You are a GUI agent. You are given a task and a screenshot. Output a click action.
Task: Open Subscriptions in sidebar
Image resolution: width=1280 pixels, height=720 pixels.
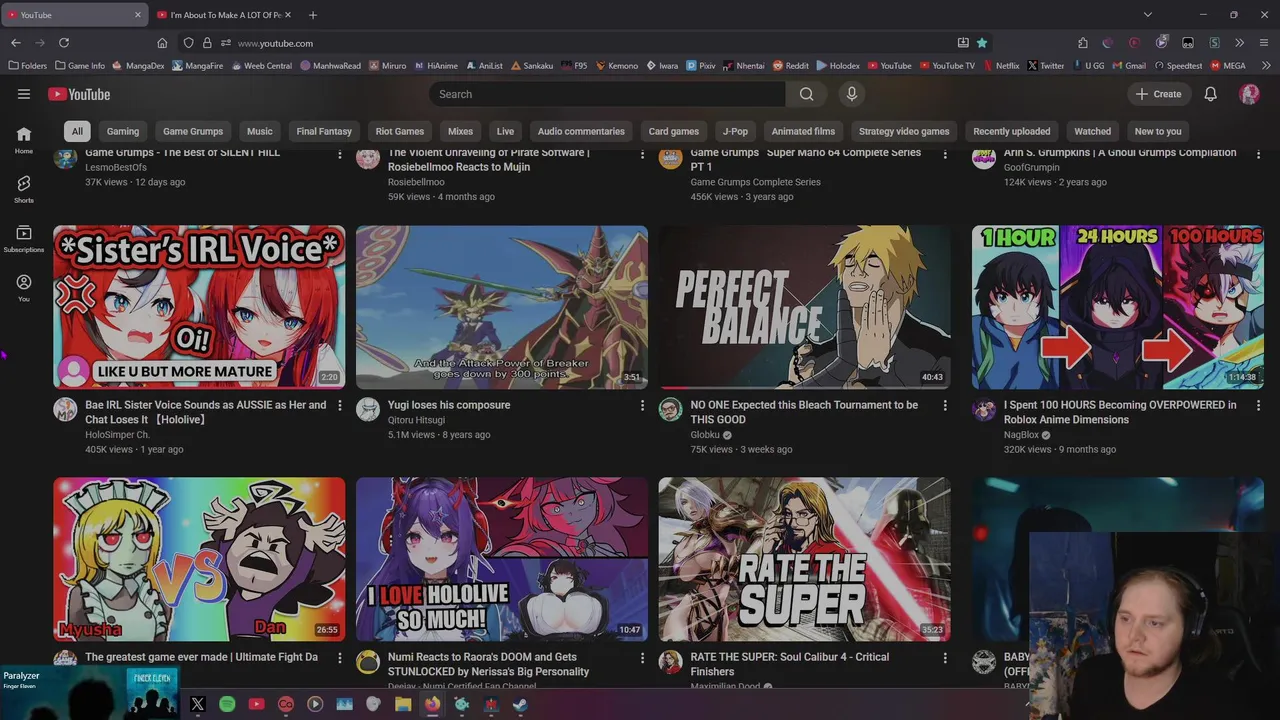pos(24,238)
